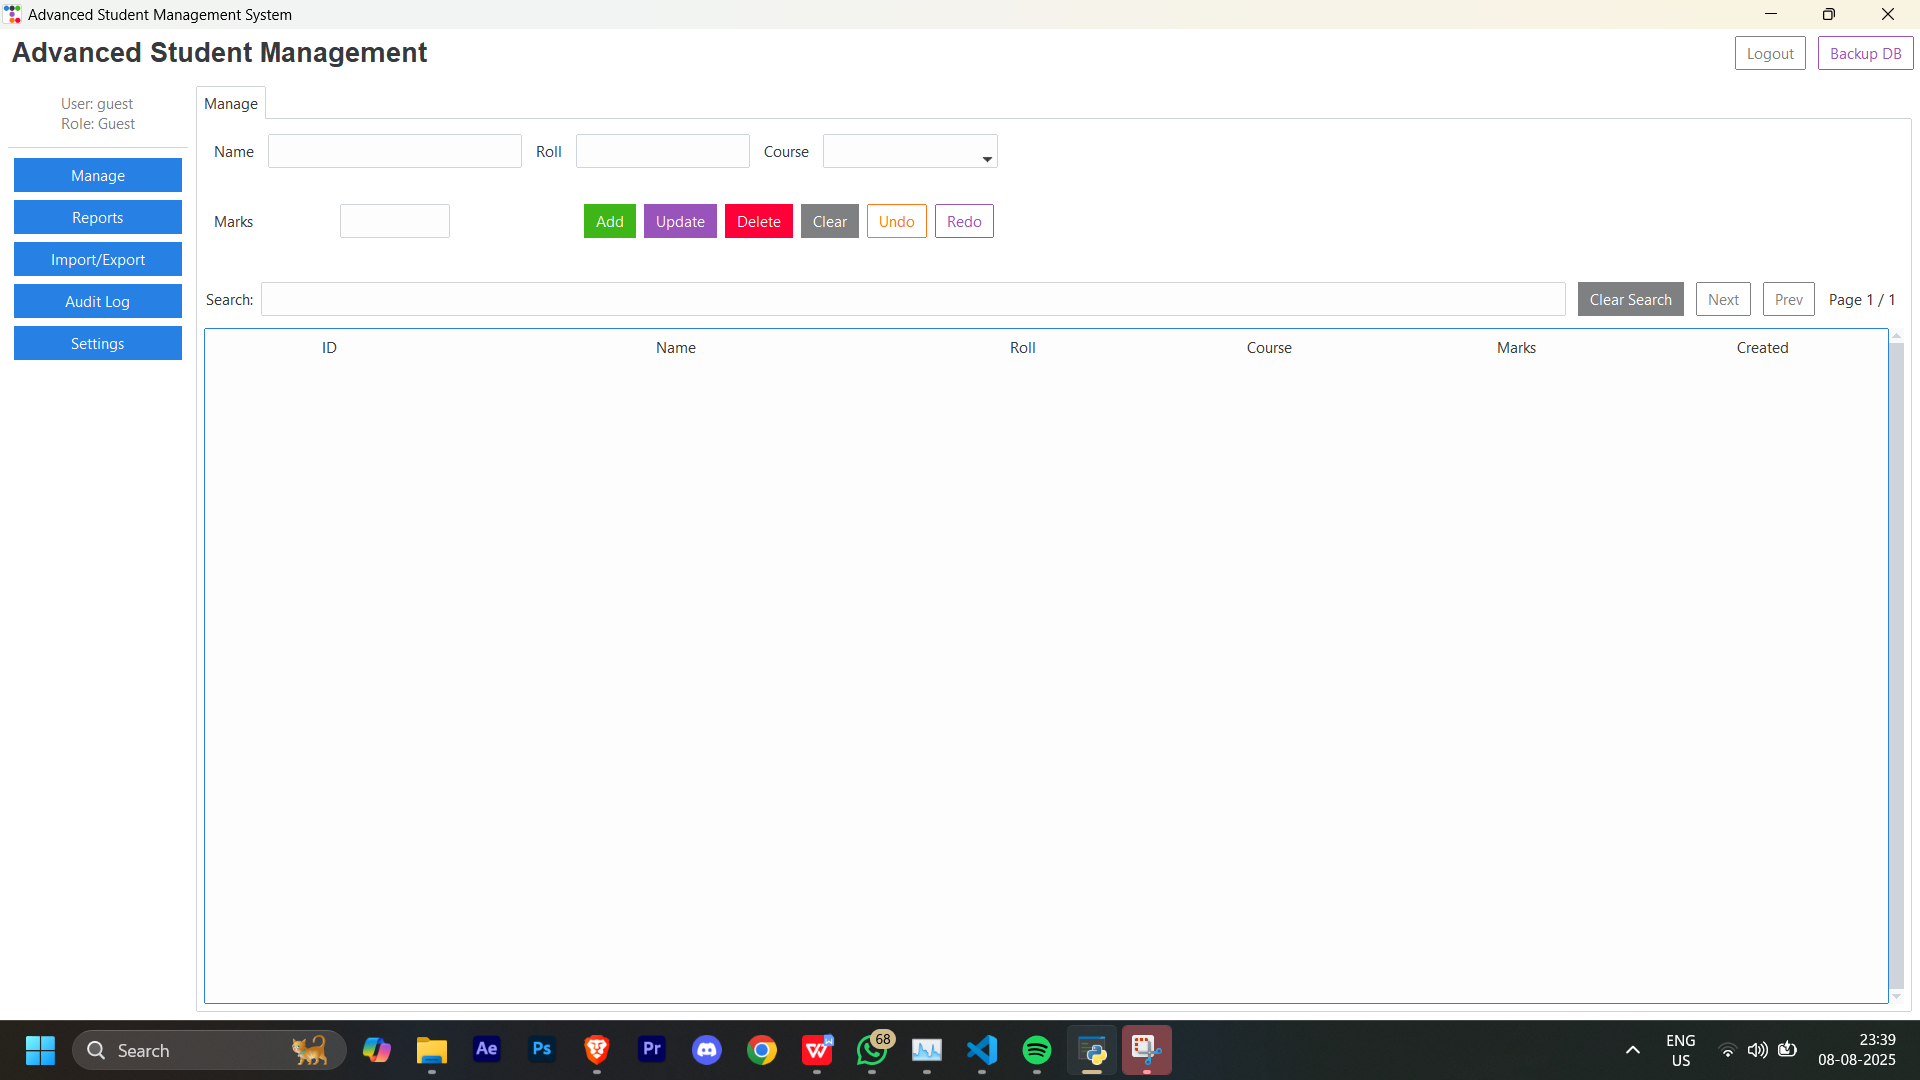The height and width of the screenshot is (1080, 1920).
Task: Open the battery status icon
Action: click(x=1788, y=1050)
